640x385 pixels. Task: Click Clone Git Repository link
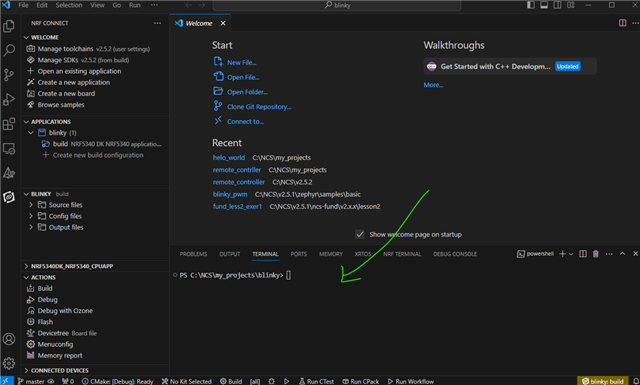coord(259,107)
